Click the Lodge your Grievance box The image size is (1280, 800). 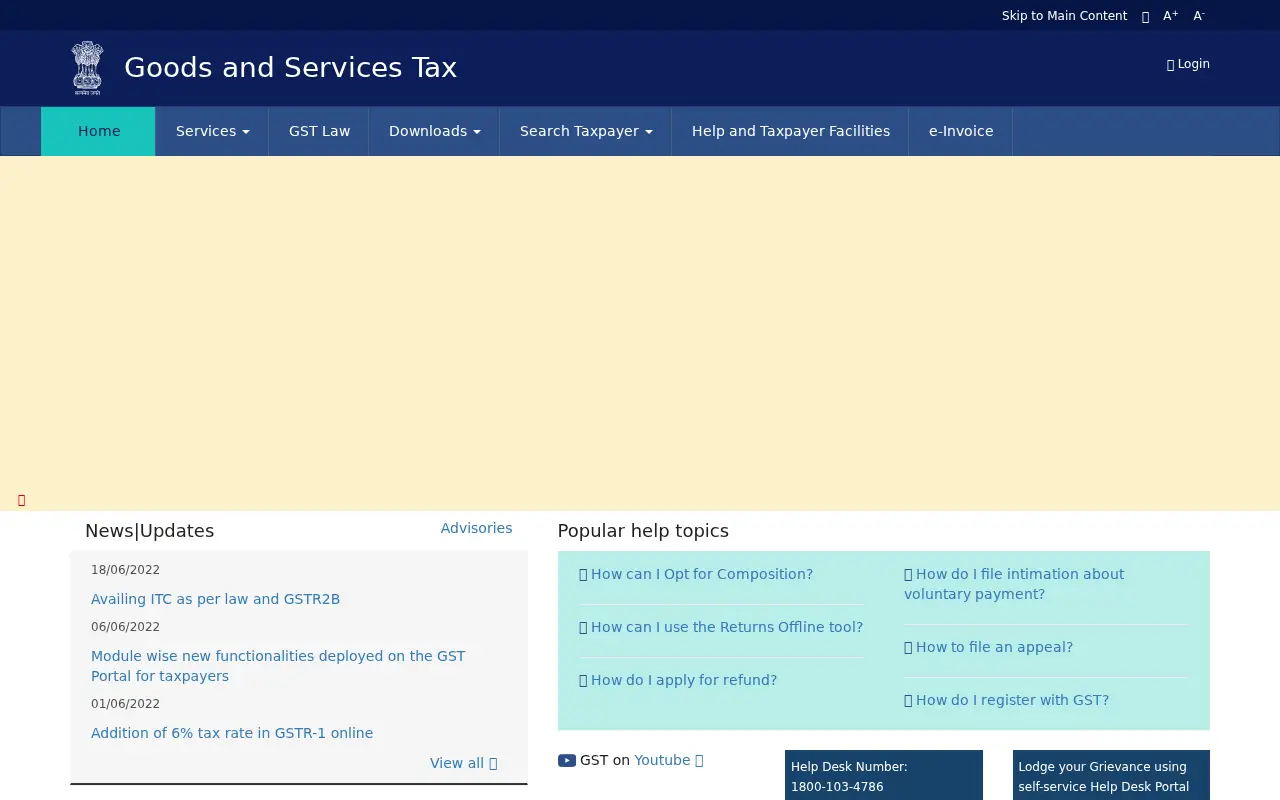1111,775
